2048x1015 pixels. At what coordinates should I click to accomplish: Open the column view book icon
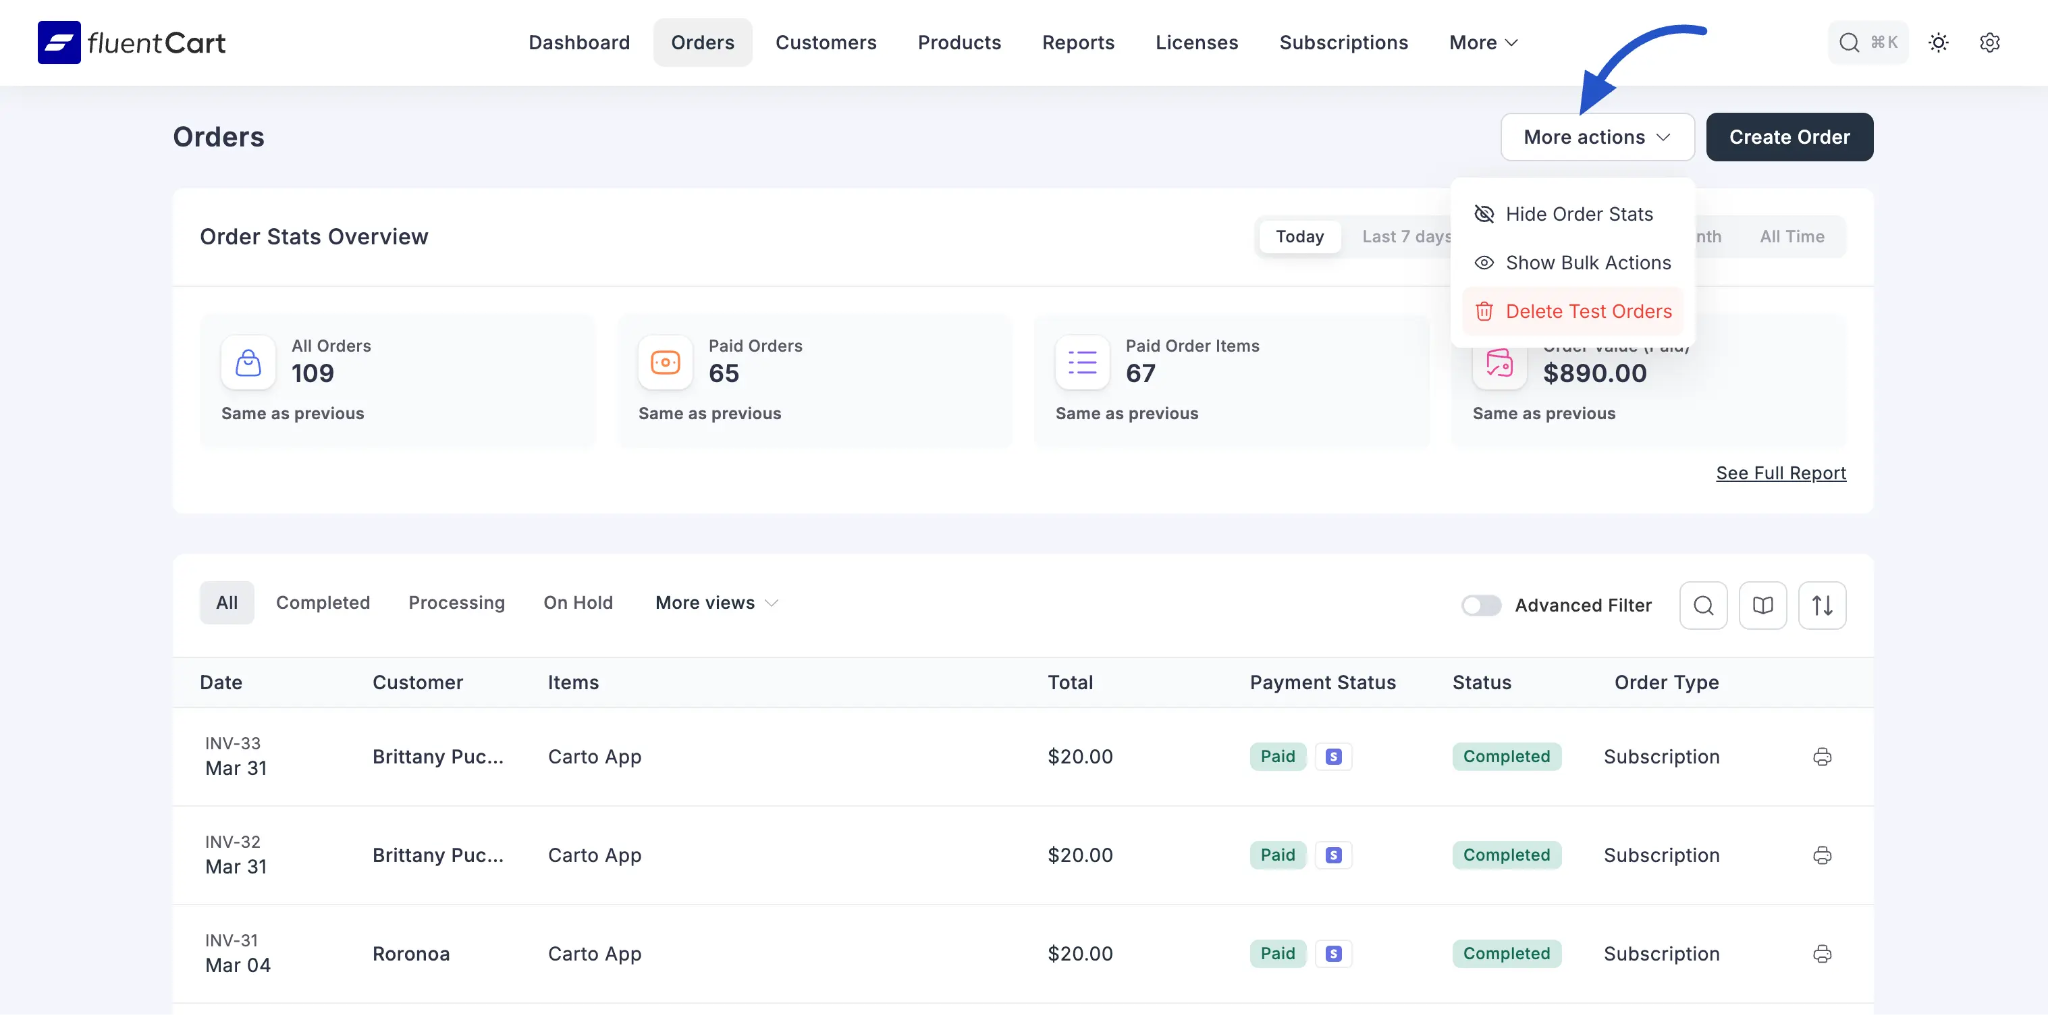tap(1762, 605)
